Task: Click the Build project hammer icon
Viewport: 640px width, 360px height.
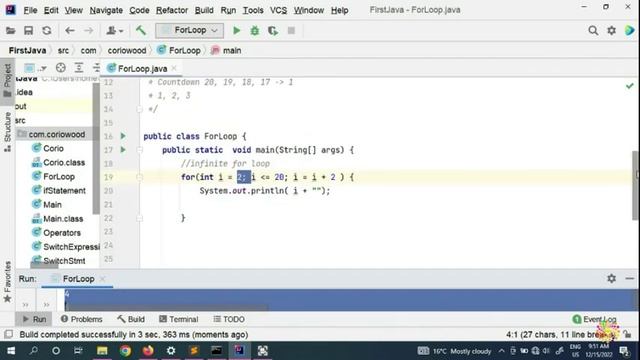Action: (x=141, y=31)
